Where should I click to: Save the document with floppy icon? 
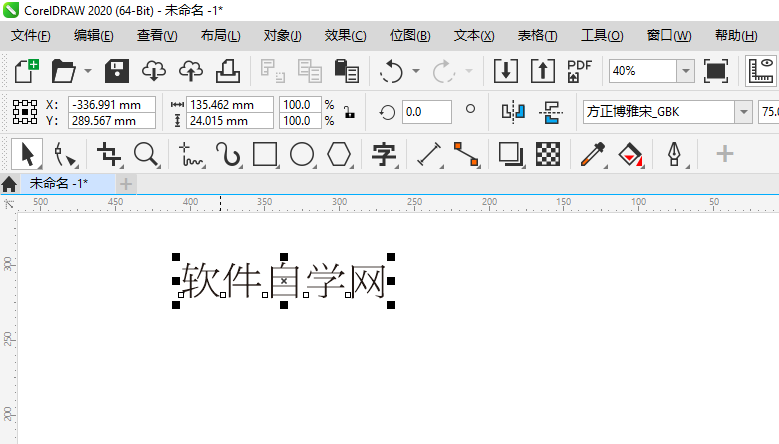coord(117,71)
